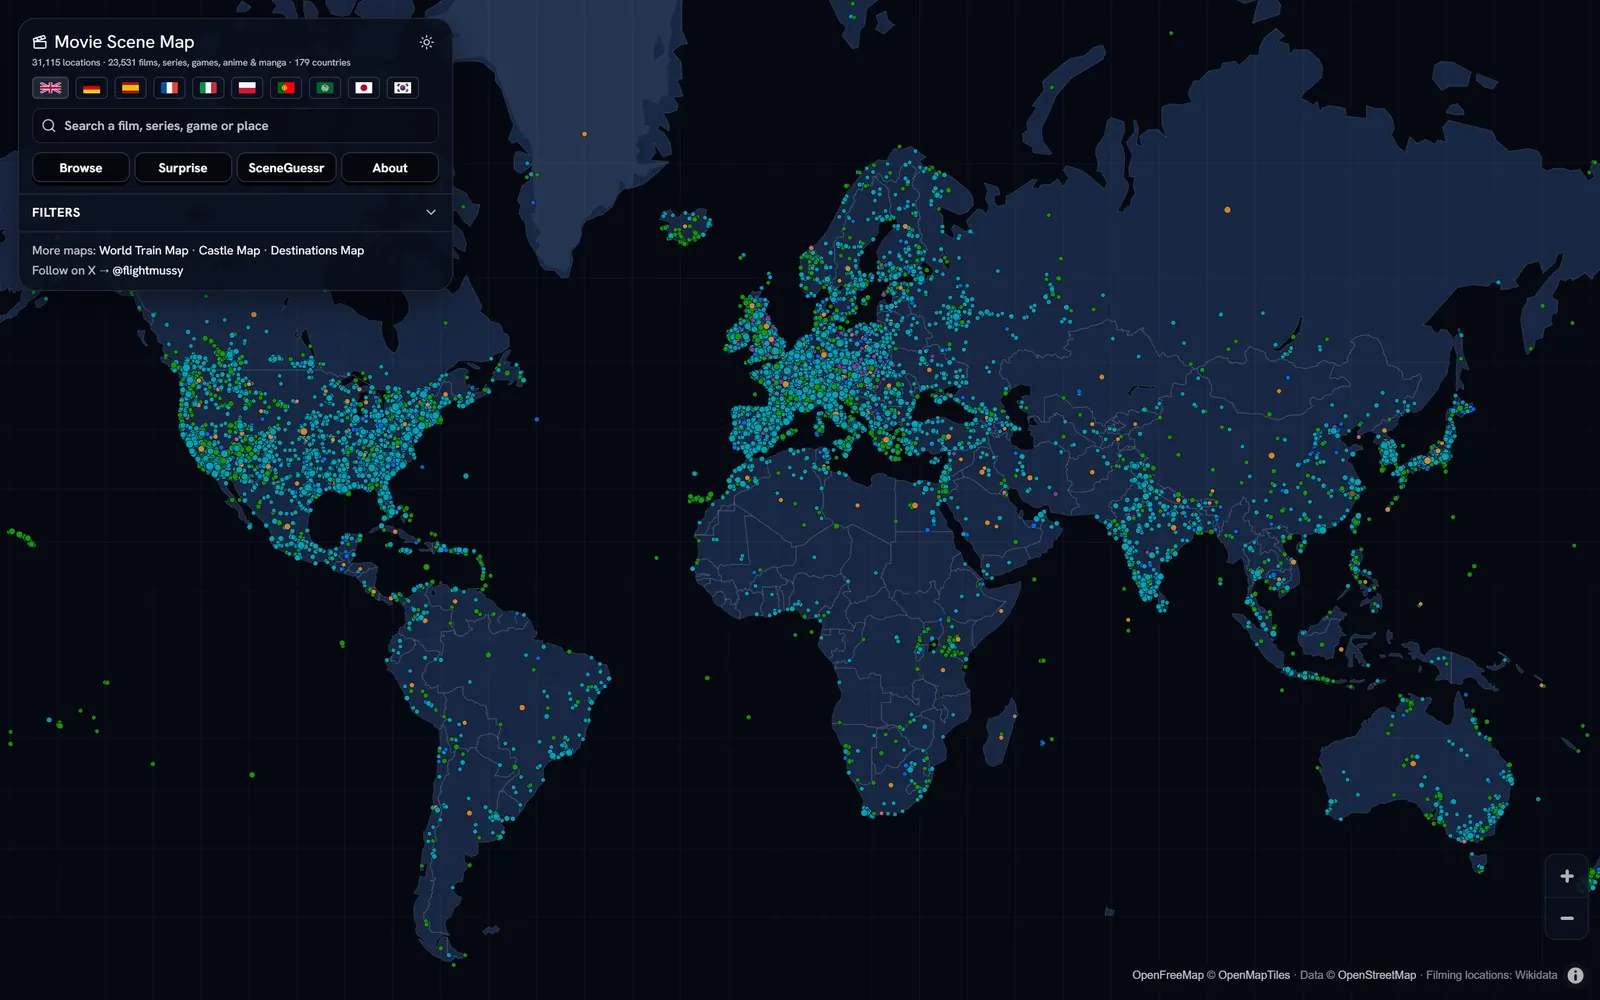Screen dimensions: 1600x1000
Task: Open the OpenMapTiles attribution link
Action: [x=1254, y=975]
